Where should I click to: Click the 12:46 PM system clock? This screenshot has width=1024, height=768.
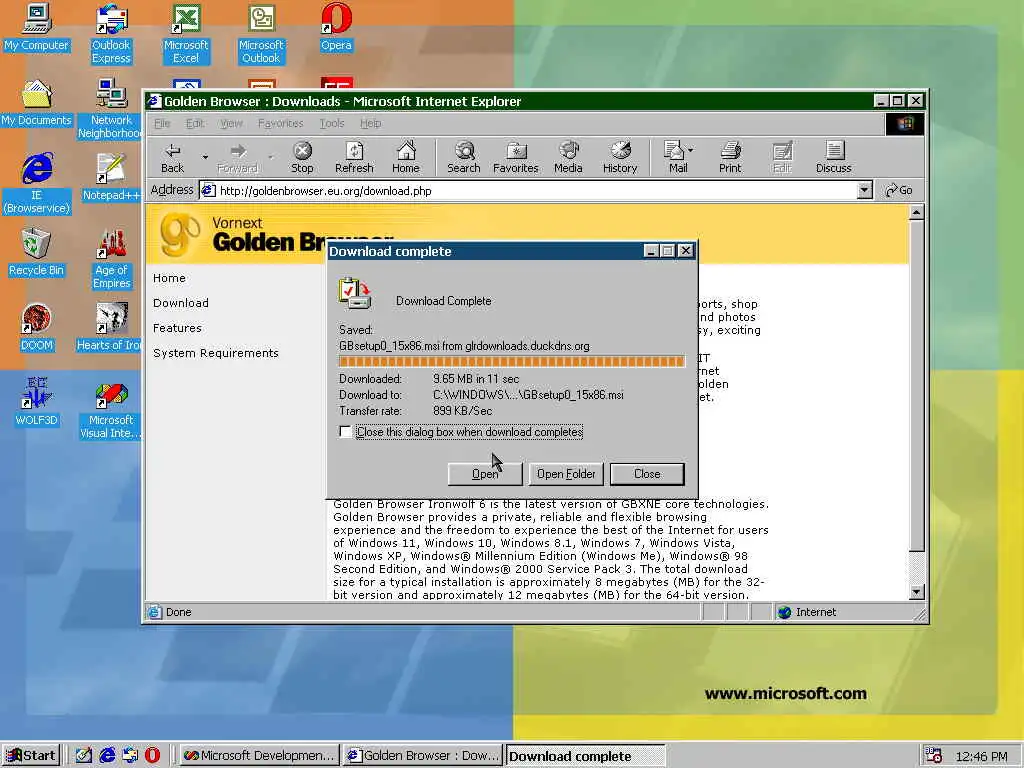click(x=982, y=756)
